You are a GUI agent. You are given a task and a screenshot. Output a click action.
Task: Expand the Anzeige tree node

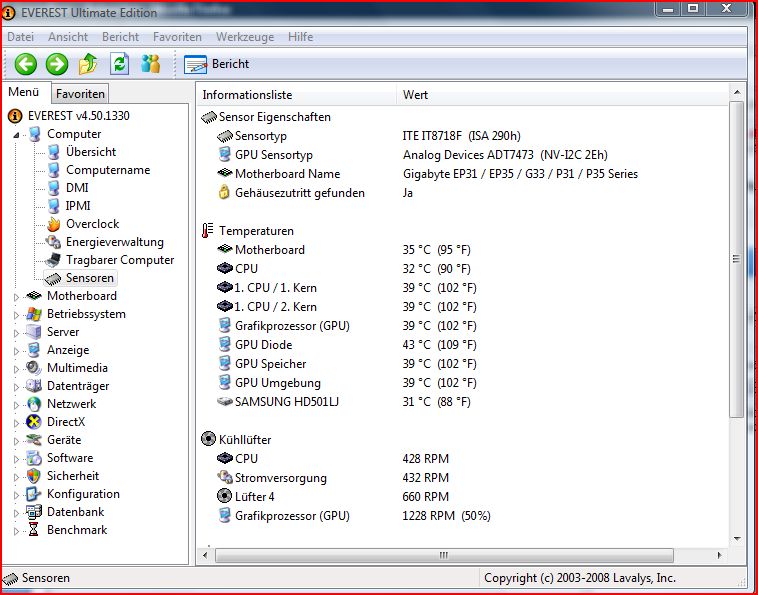click(x=16, y=351)
